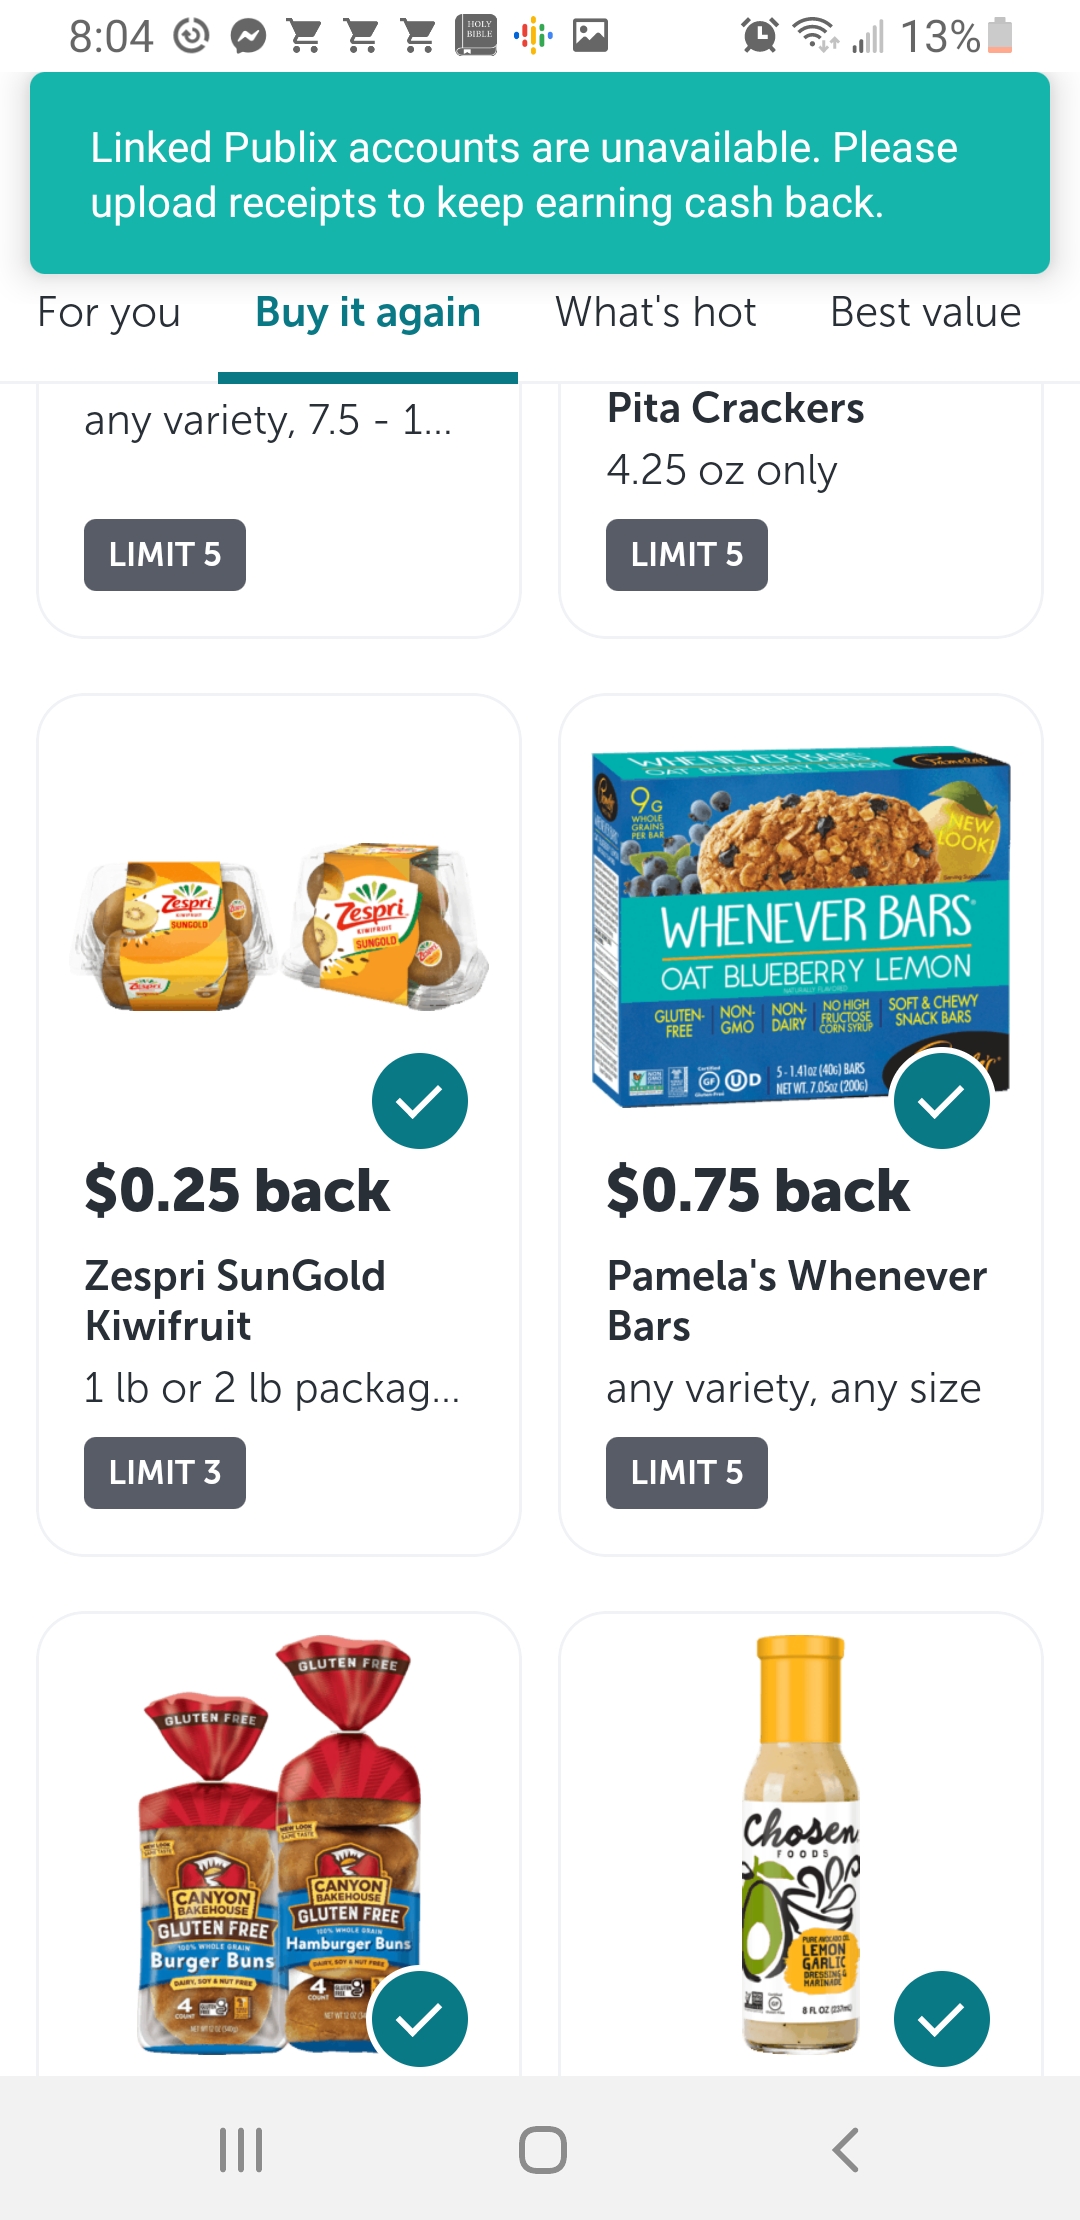This screenshot has height=2220, width=1080.
Task: Tap the Messenger notification icon in status bar
Action: [248, 37]
